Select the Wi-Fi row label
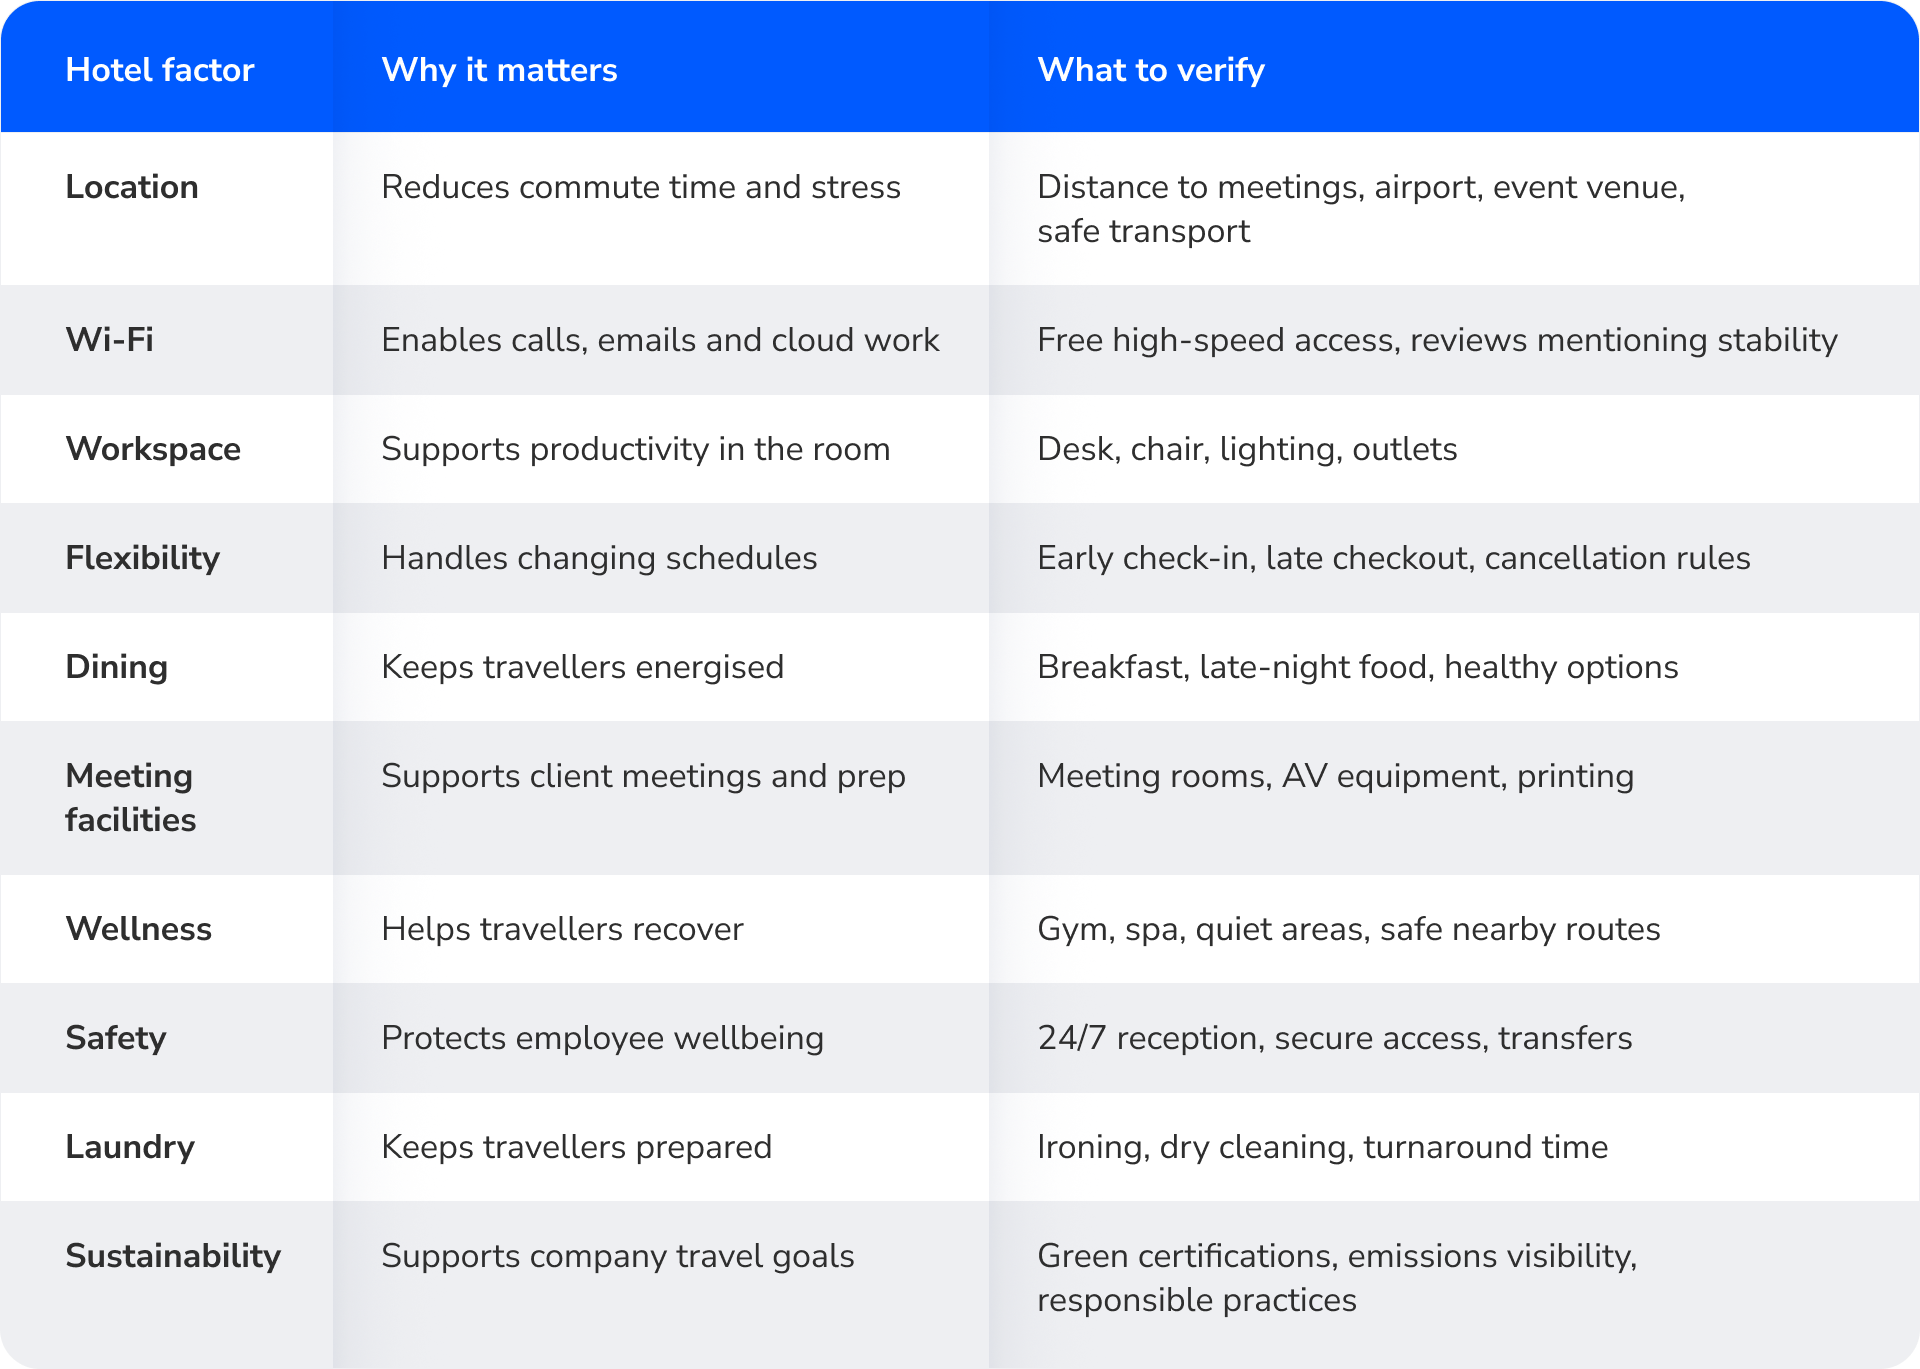This screenshot has height=1369, width=1920. click(x=109, y=340)
